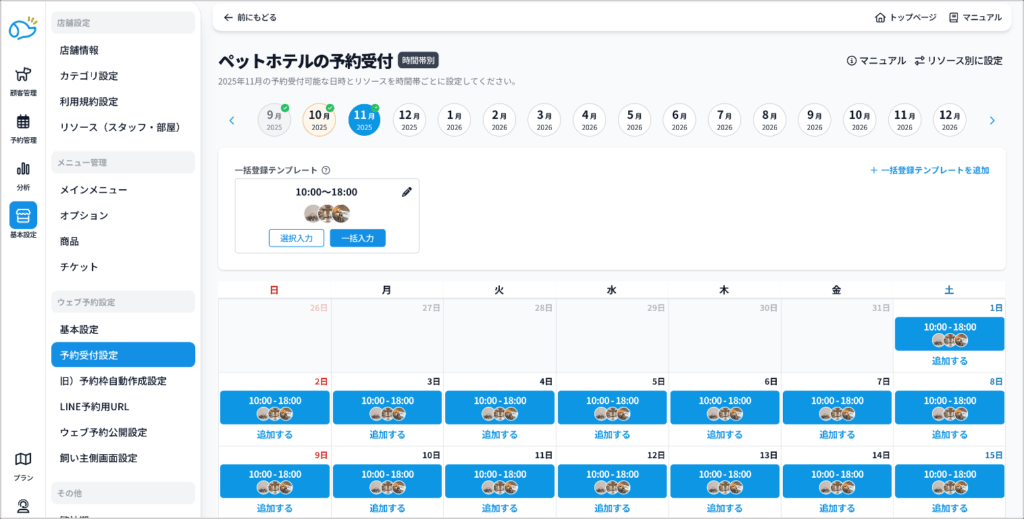Go to top page home link
1024x519 pixels.
coord(905,18)
